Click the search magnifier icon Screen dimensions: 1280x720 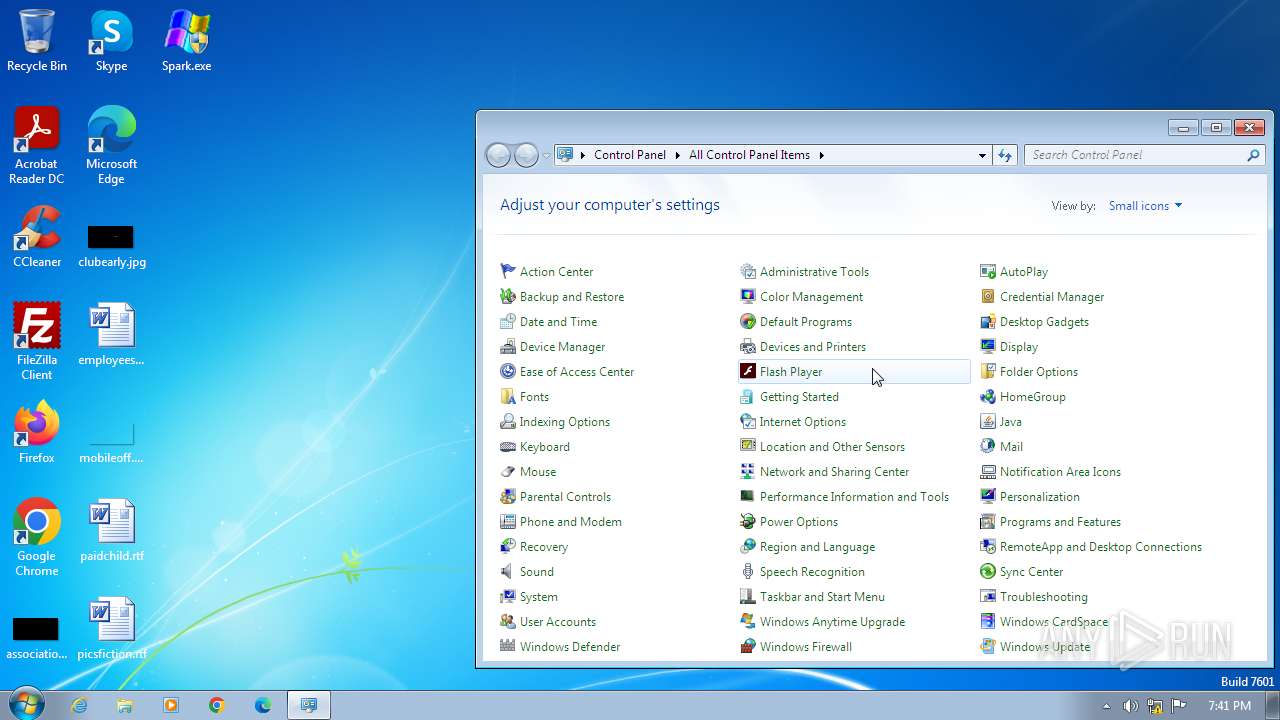(x=1253, y=155)
